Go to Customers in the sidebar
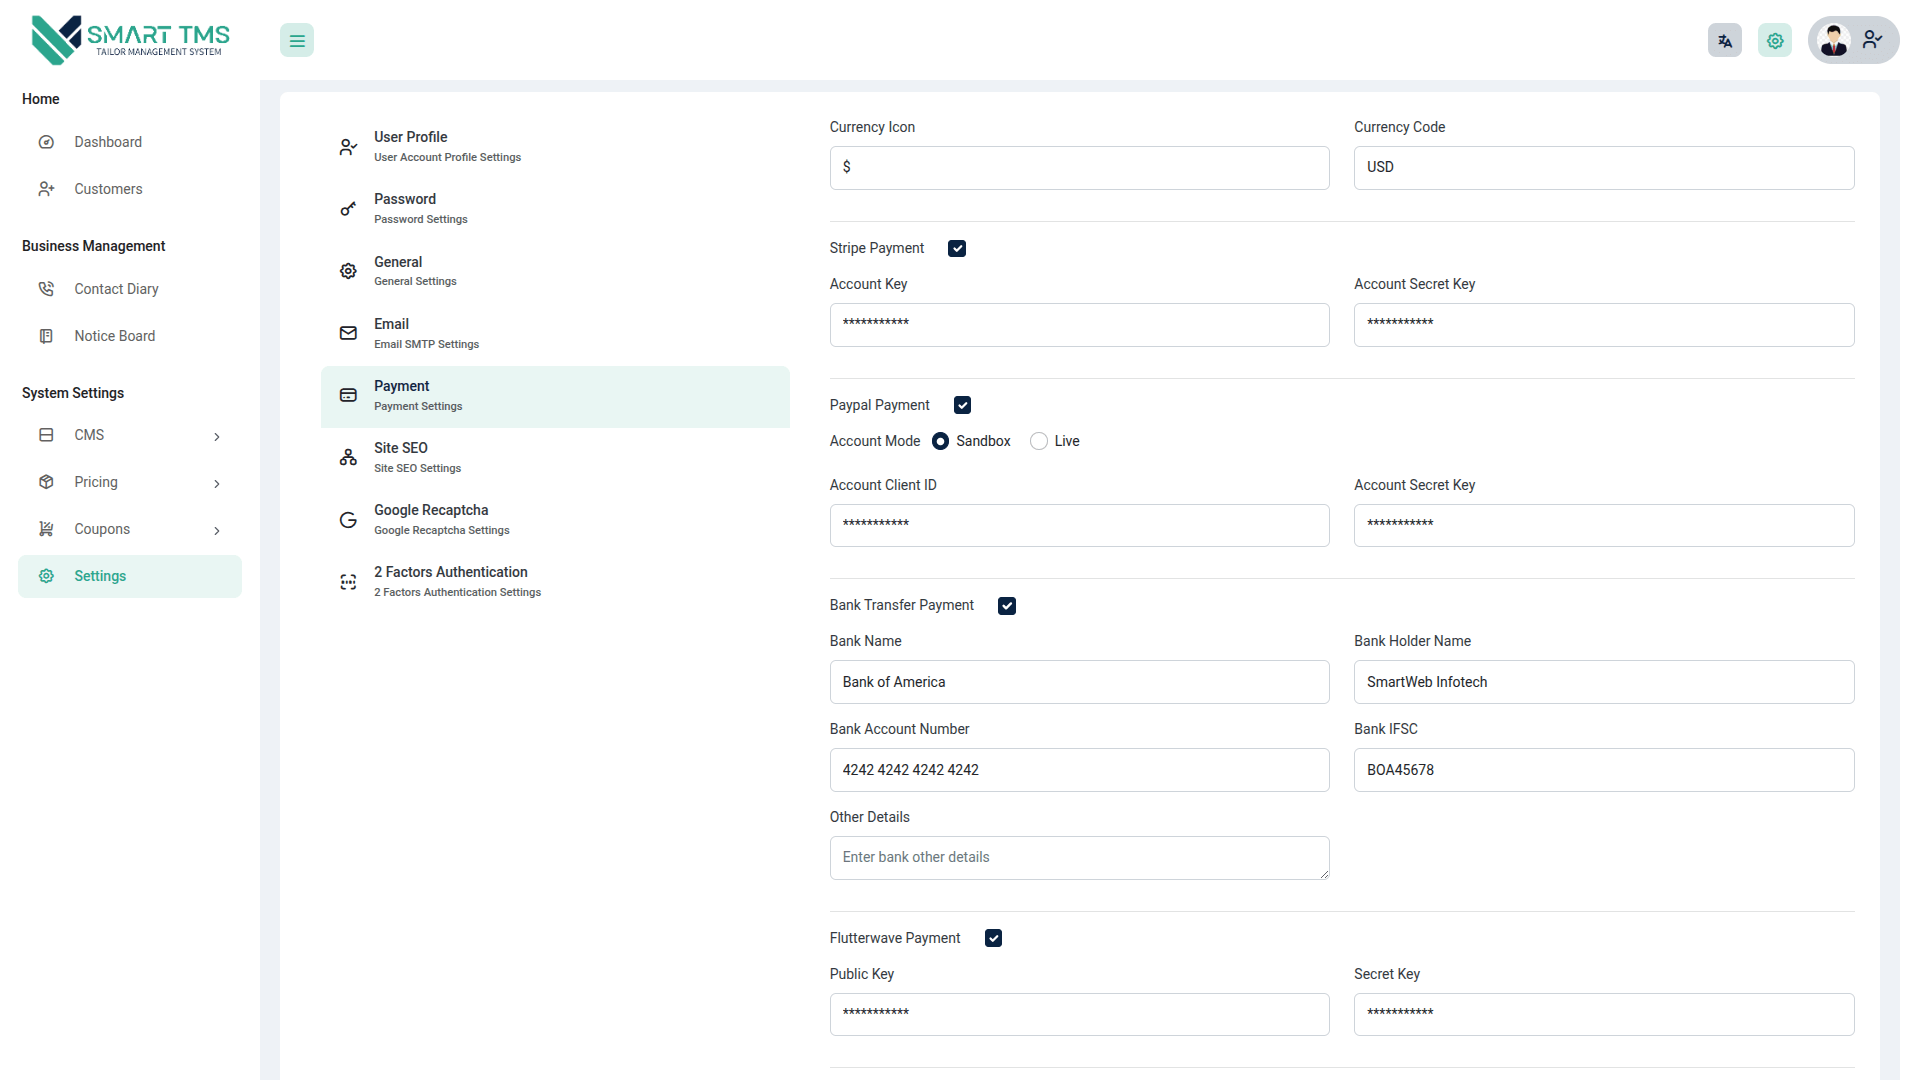Viewport: 1920px width, 1080px height. (108, 189)
